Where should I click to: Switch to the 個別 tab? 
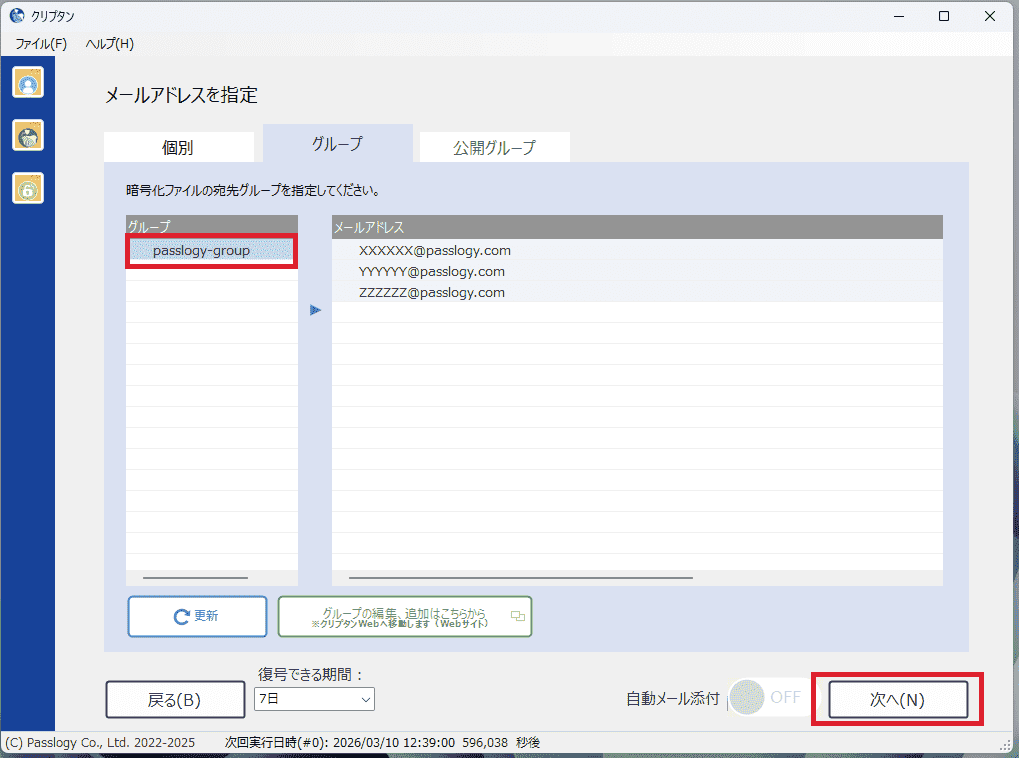pos(178,148)
